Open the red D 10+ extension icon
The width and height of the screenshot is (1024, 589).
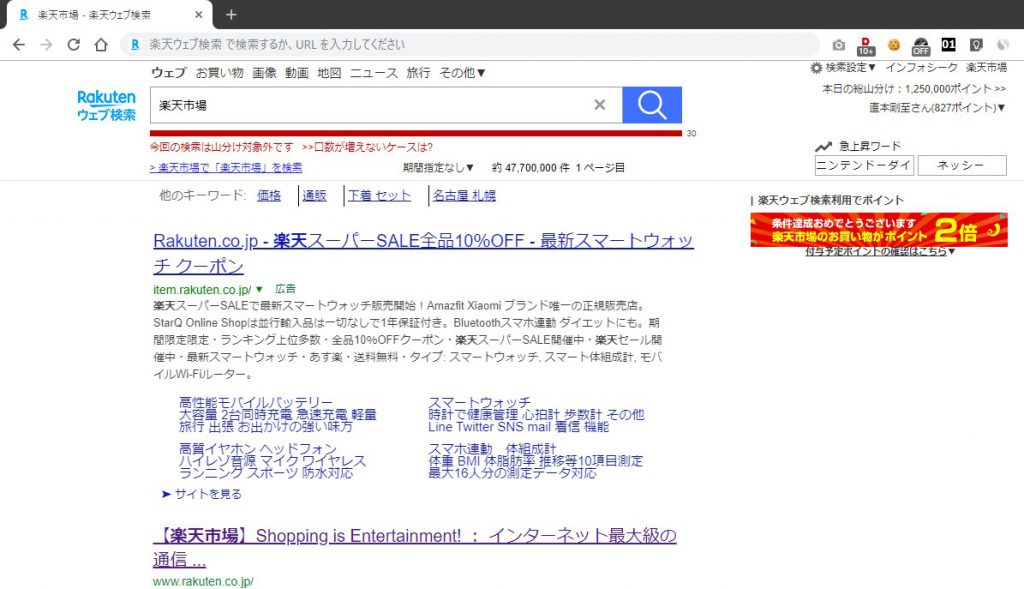tap(866, 46)
